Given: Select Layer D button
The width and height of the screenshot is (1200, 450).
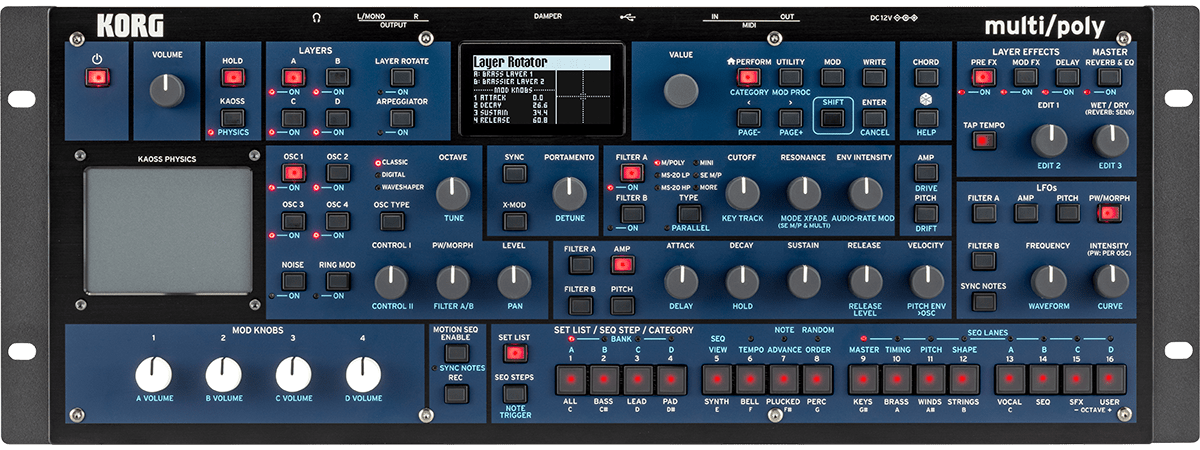Looking at the screenshot, I should pos(337,117).
